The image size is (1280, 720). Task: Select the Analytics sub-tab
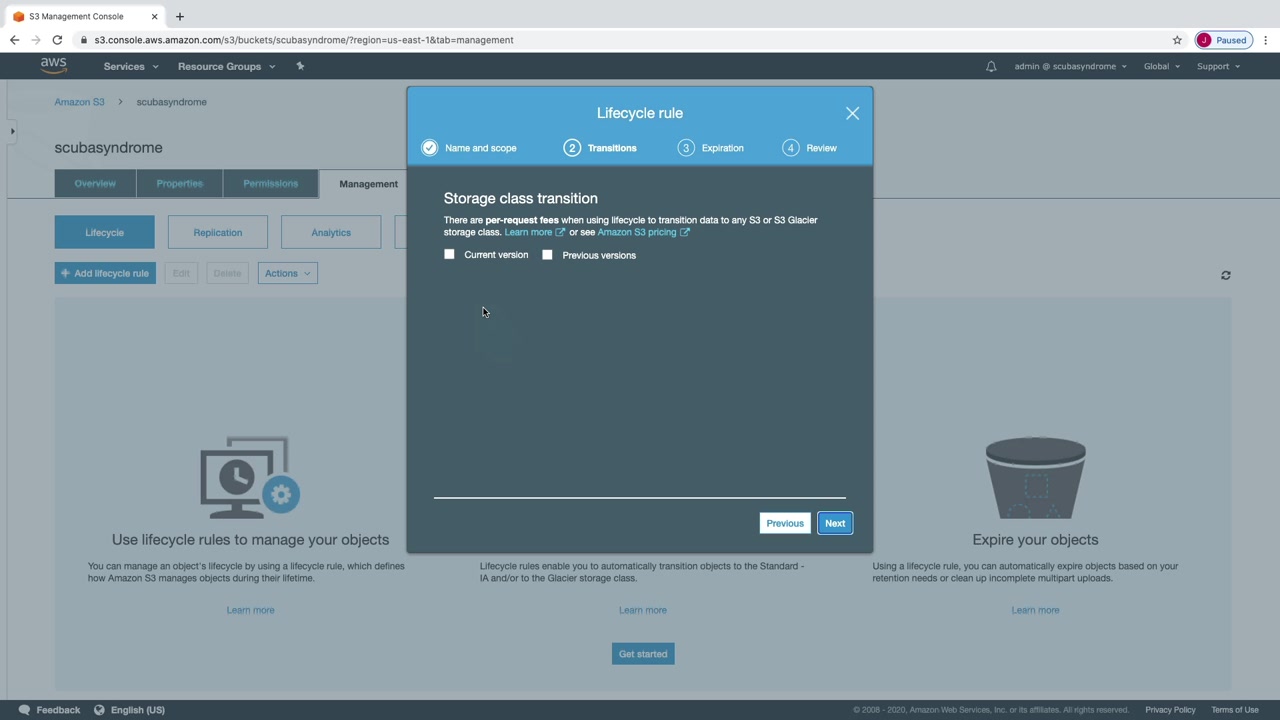click(331, 232)
